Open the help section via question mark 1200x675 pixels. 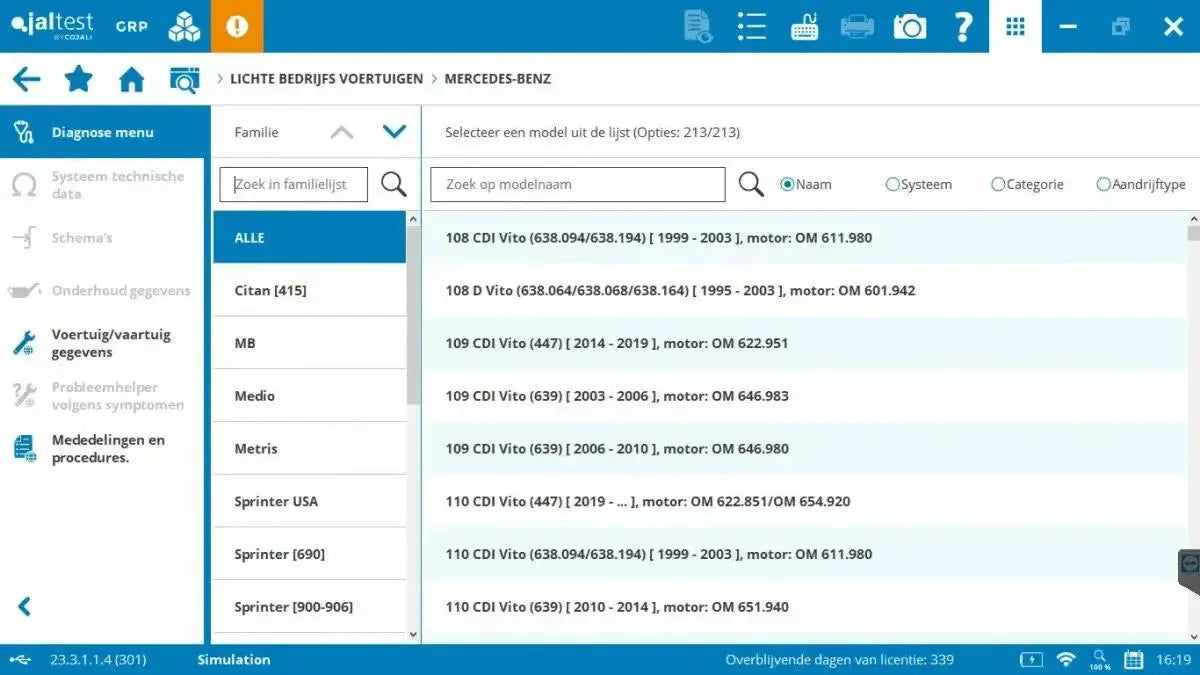[962, 26]
